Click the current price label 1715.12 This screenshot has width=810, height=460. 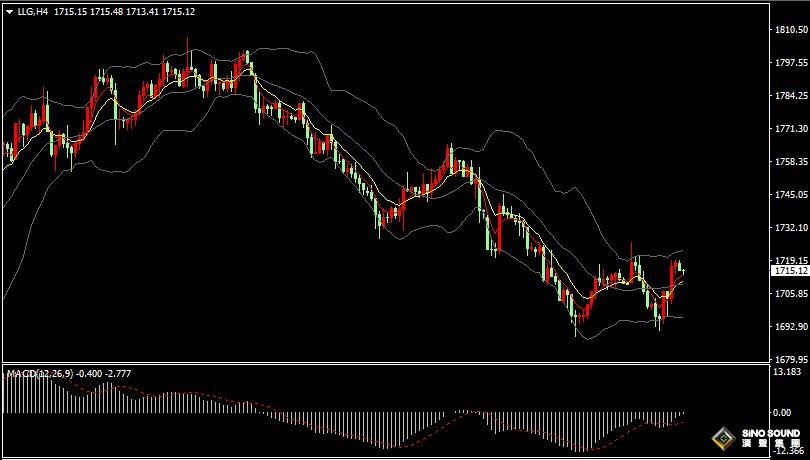pos(790,271)
